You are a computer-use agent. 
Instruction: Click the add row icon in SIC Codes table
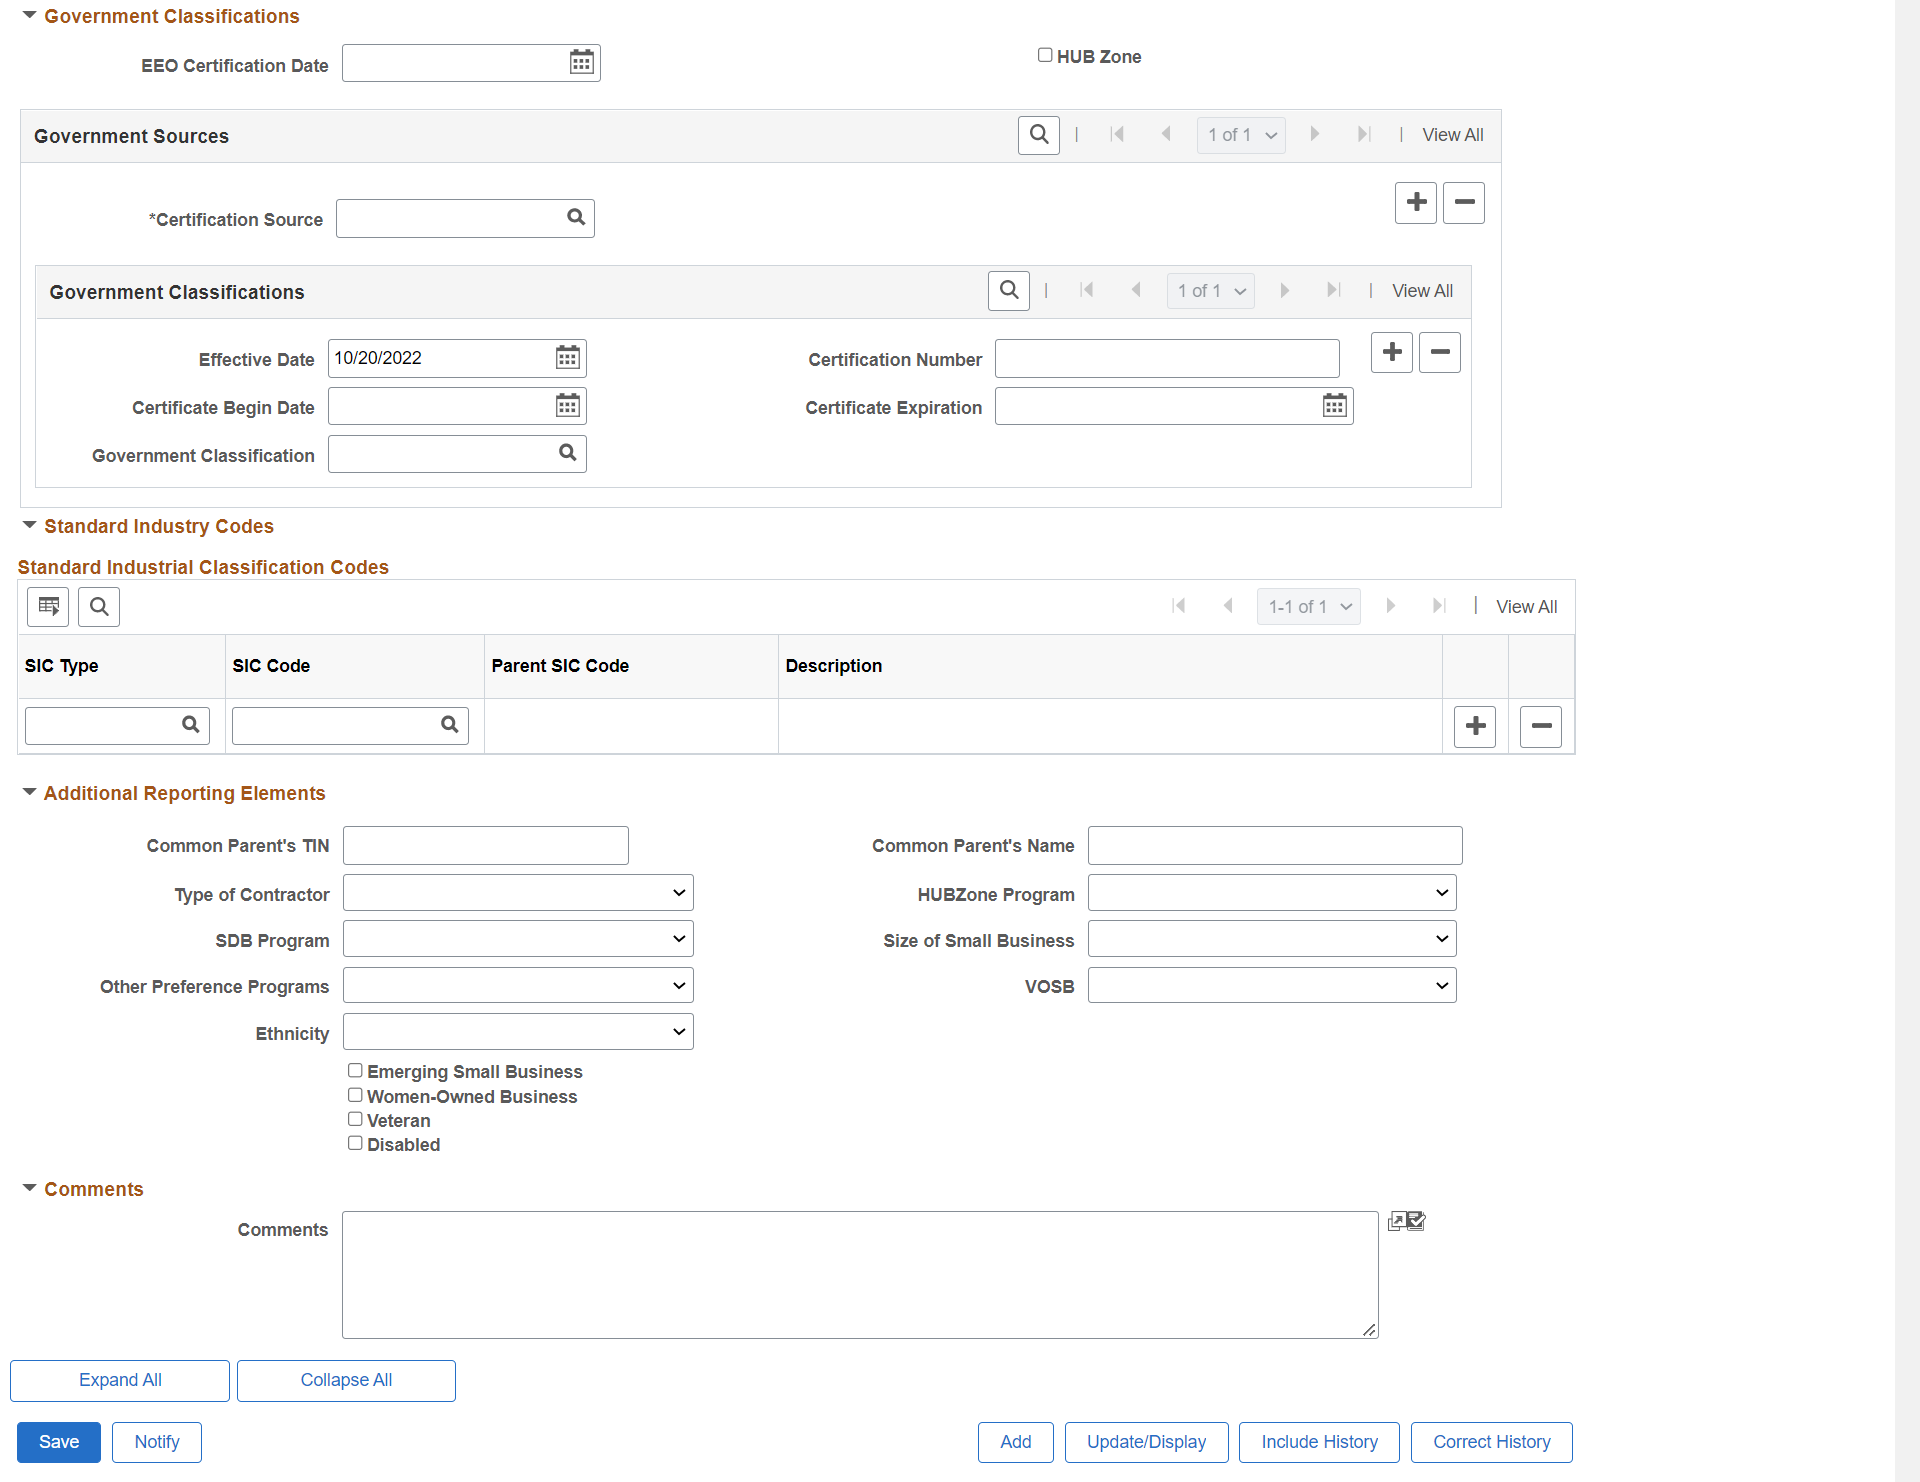pos(1475,724)
